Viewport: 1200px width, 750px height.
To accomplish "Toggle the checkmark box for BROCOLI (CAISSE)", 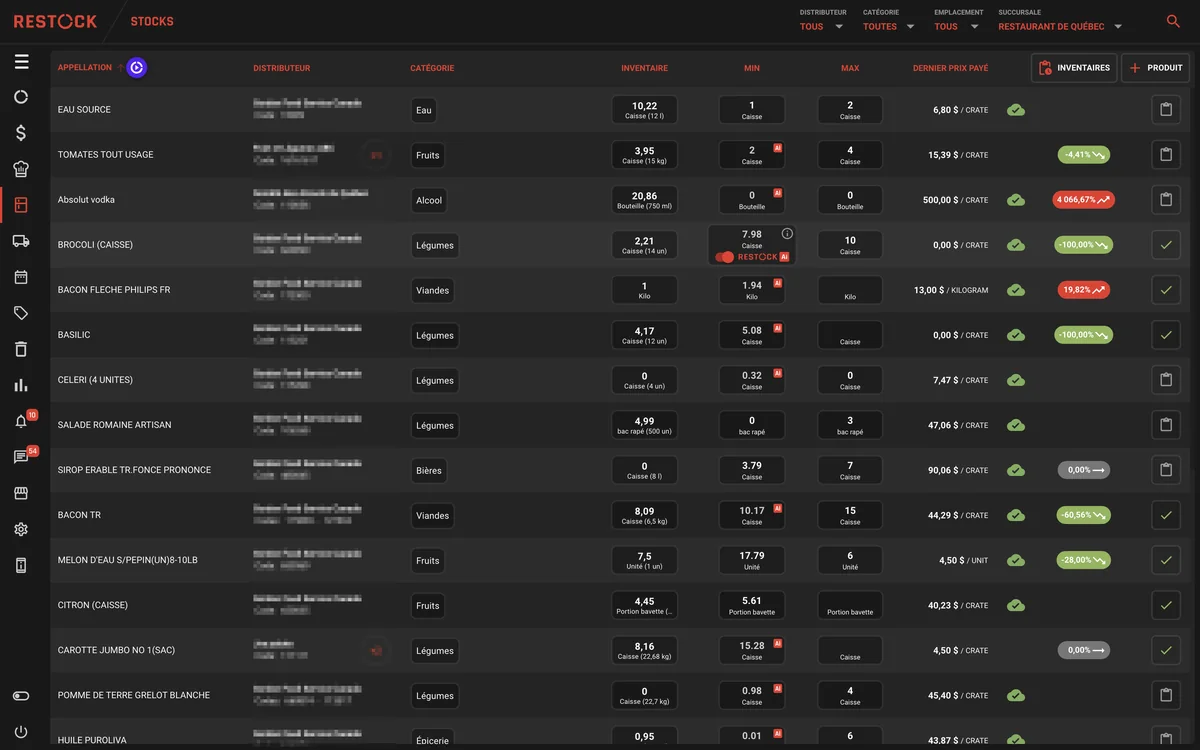I will pos(1166,245).
